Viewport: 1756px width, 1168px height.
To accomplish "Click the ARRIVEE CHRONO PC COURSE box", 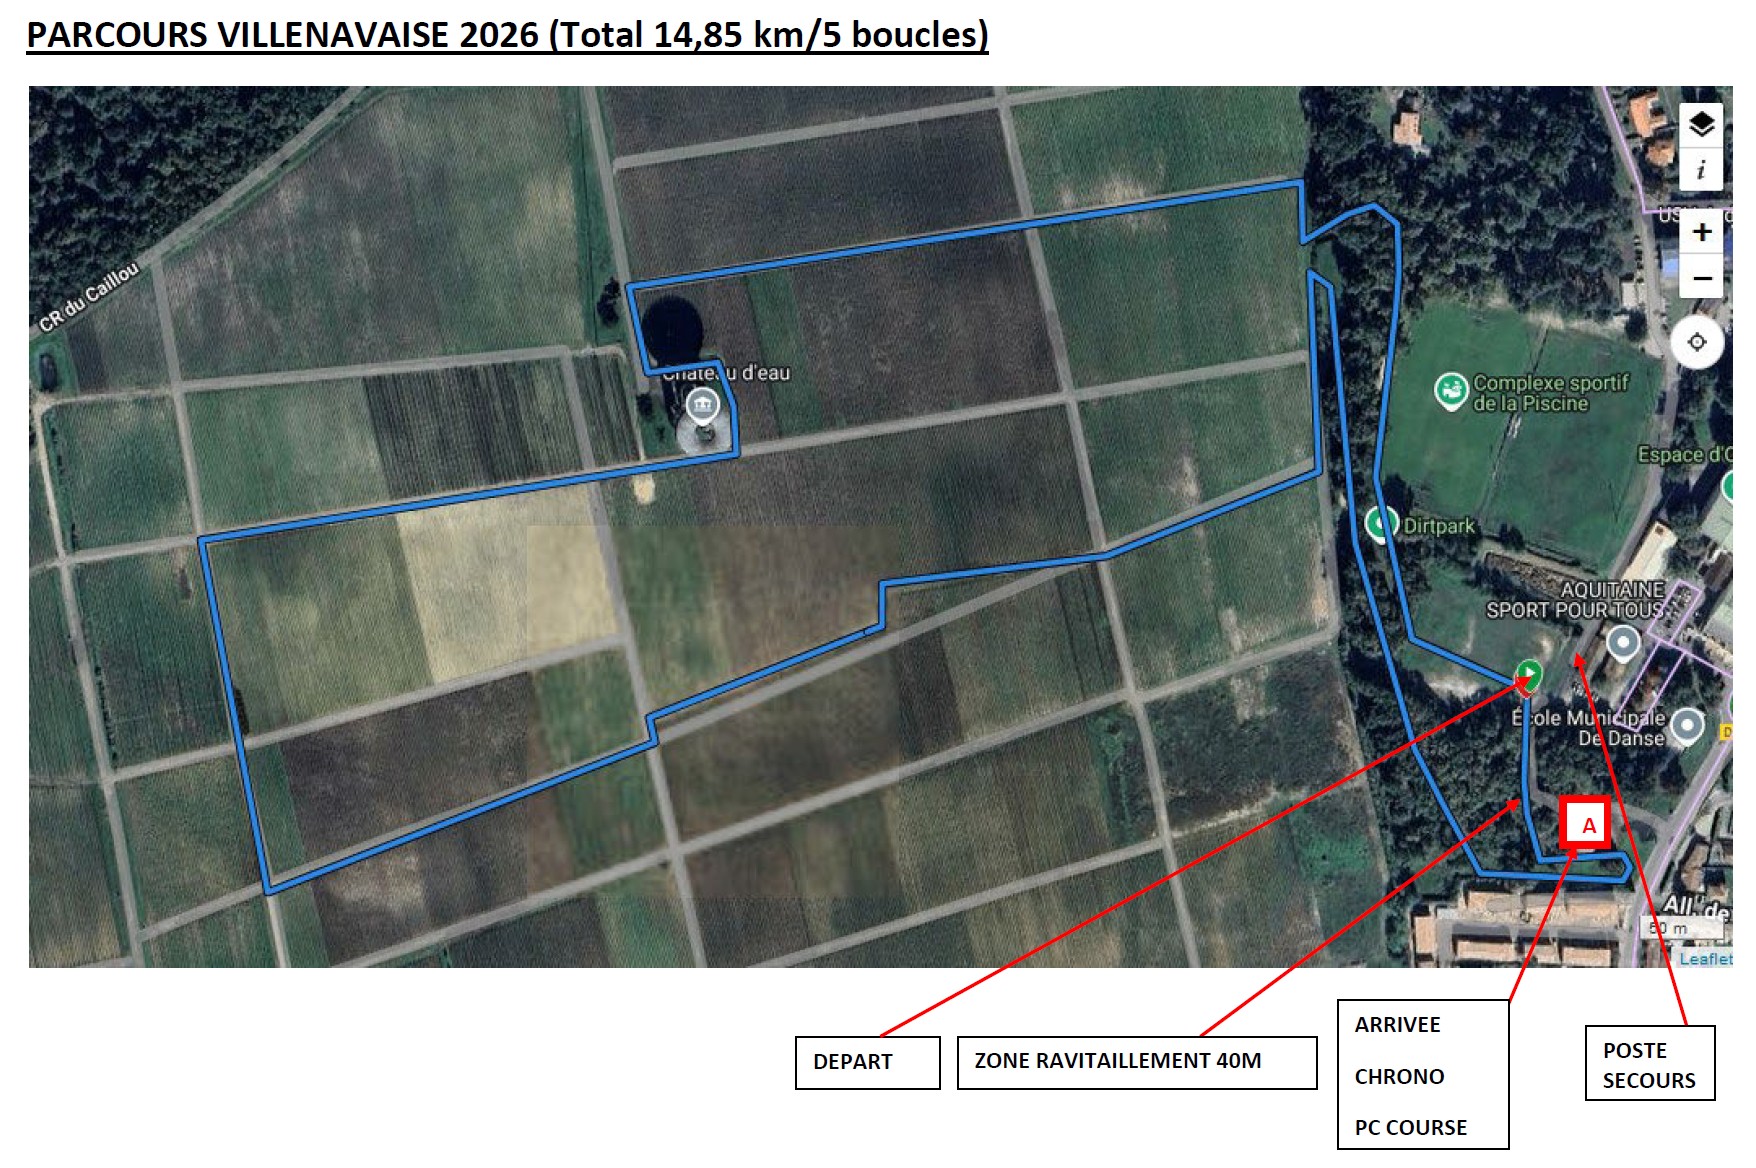I will pos(1422,1076).
